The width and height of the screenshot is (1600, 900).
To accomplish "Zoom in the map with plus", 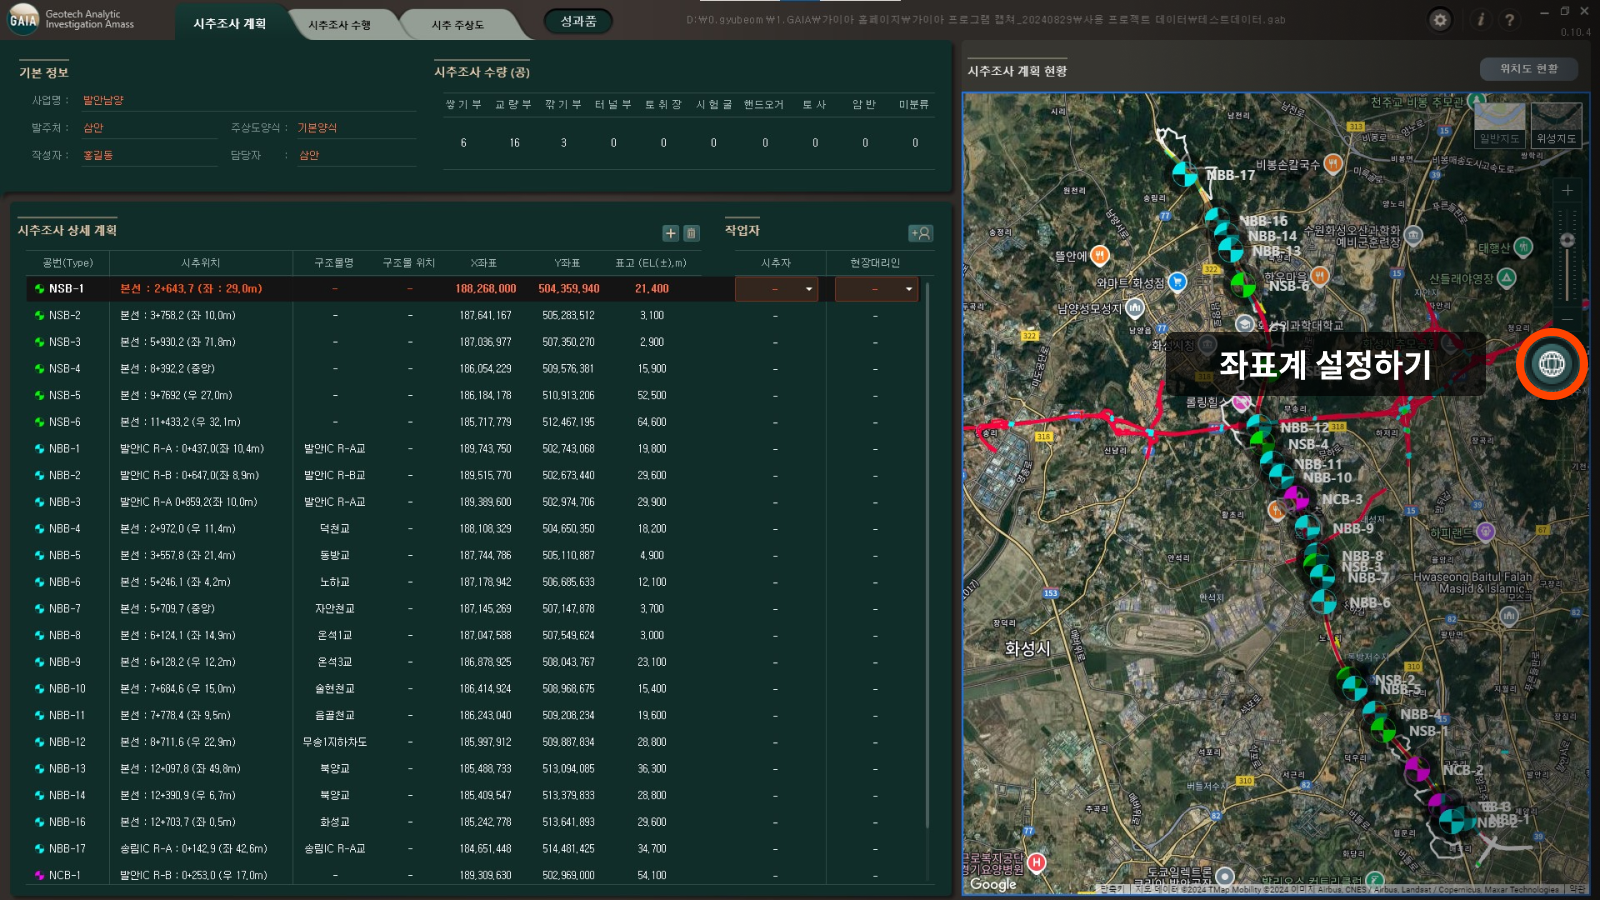I will 1567,190.
